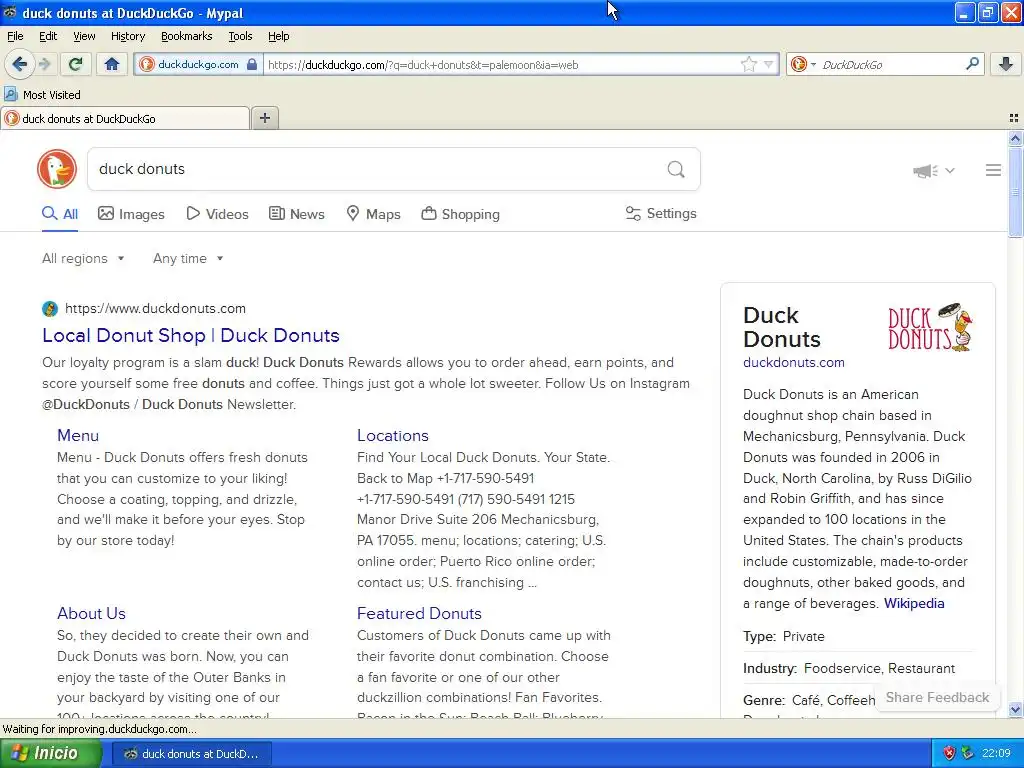This screenshot has height=768, width=1024.
Task: Click in the browser URL address field
Action: (x=502, y=65)
